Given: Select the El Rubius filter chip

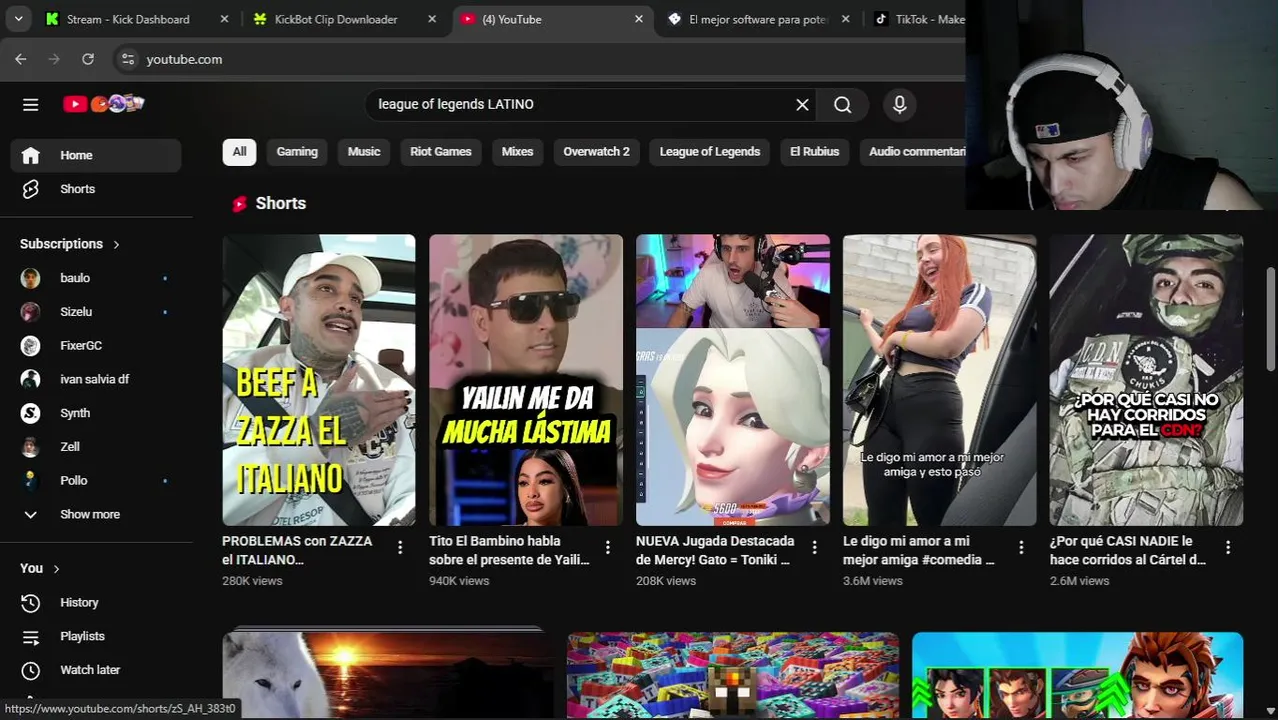Looking at the screenshot, I should click(x=814, y=152).
